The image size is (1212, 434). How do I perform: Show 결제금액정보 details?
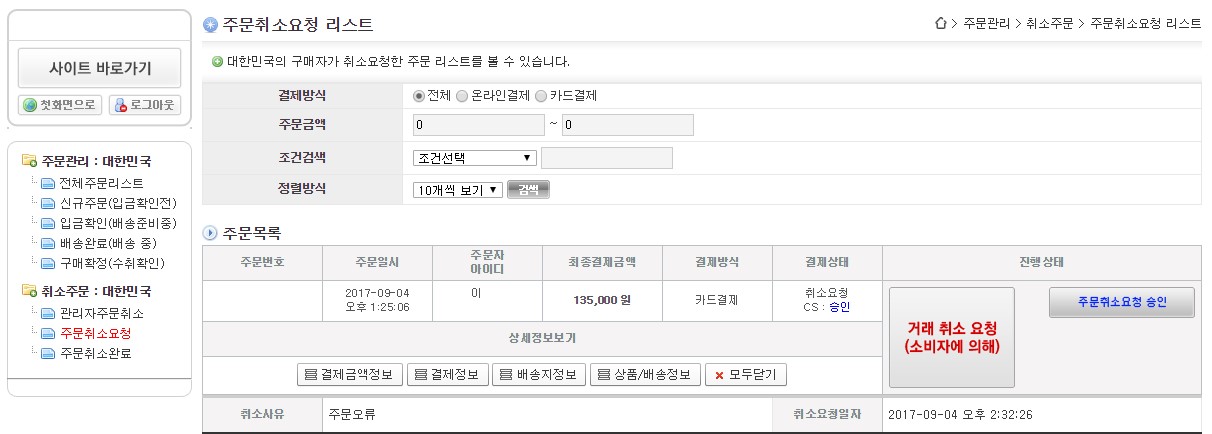pos(351,375)
